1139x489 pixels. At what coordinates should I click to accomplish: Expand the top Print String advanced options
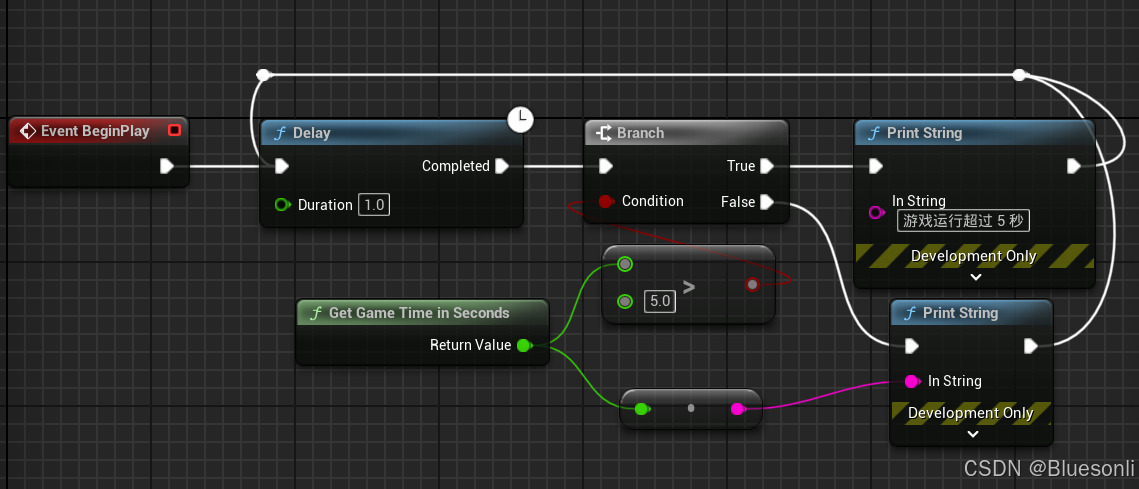coord(975,276)
